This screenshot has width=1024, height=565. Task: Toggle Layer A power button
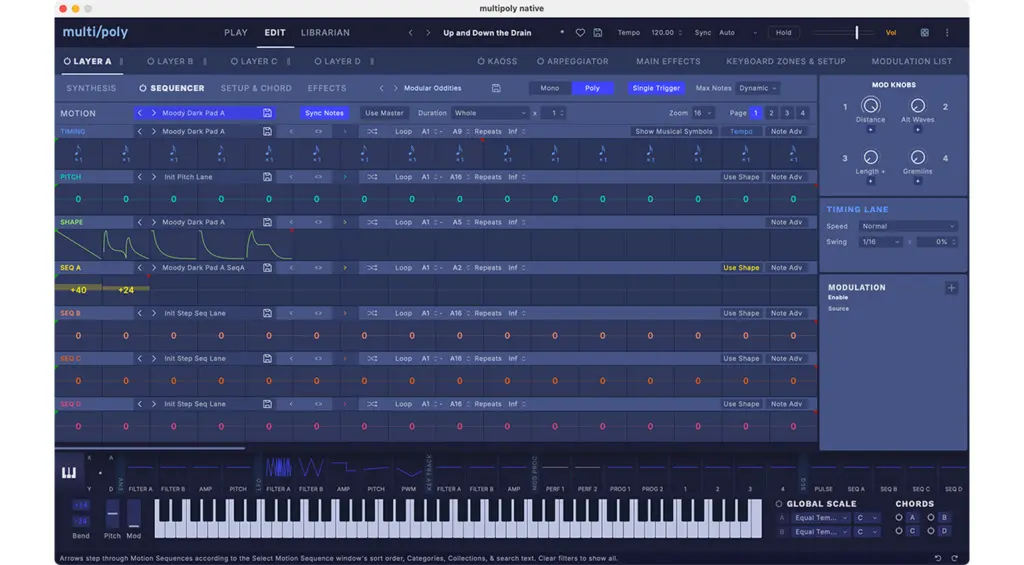click(x=67, y=61)
